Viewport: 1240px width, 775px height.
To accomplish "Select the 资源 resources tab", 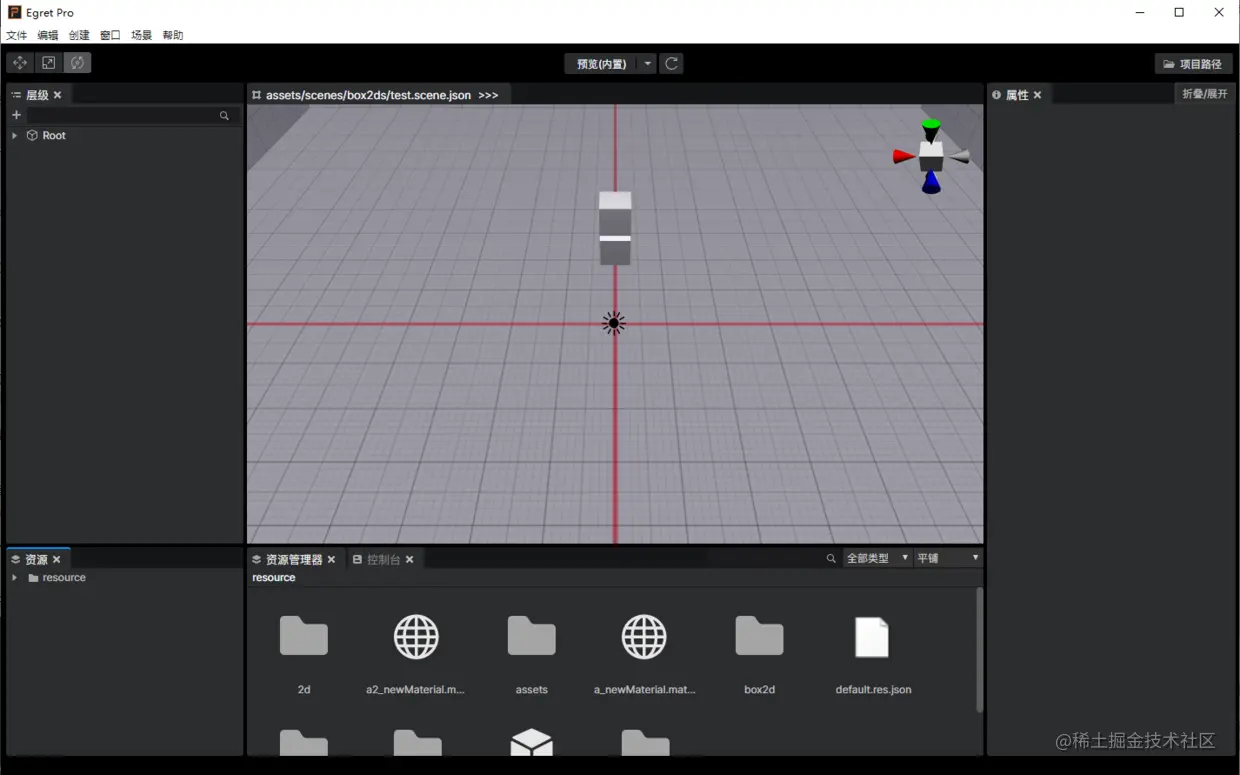I will click(x=36, y=560).
